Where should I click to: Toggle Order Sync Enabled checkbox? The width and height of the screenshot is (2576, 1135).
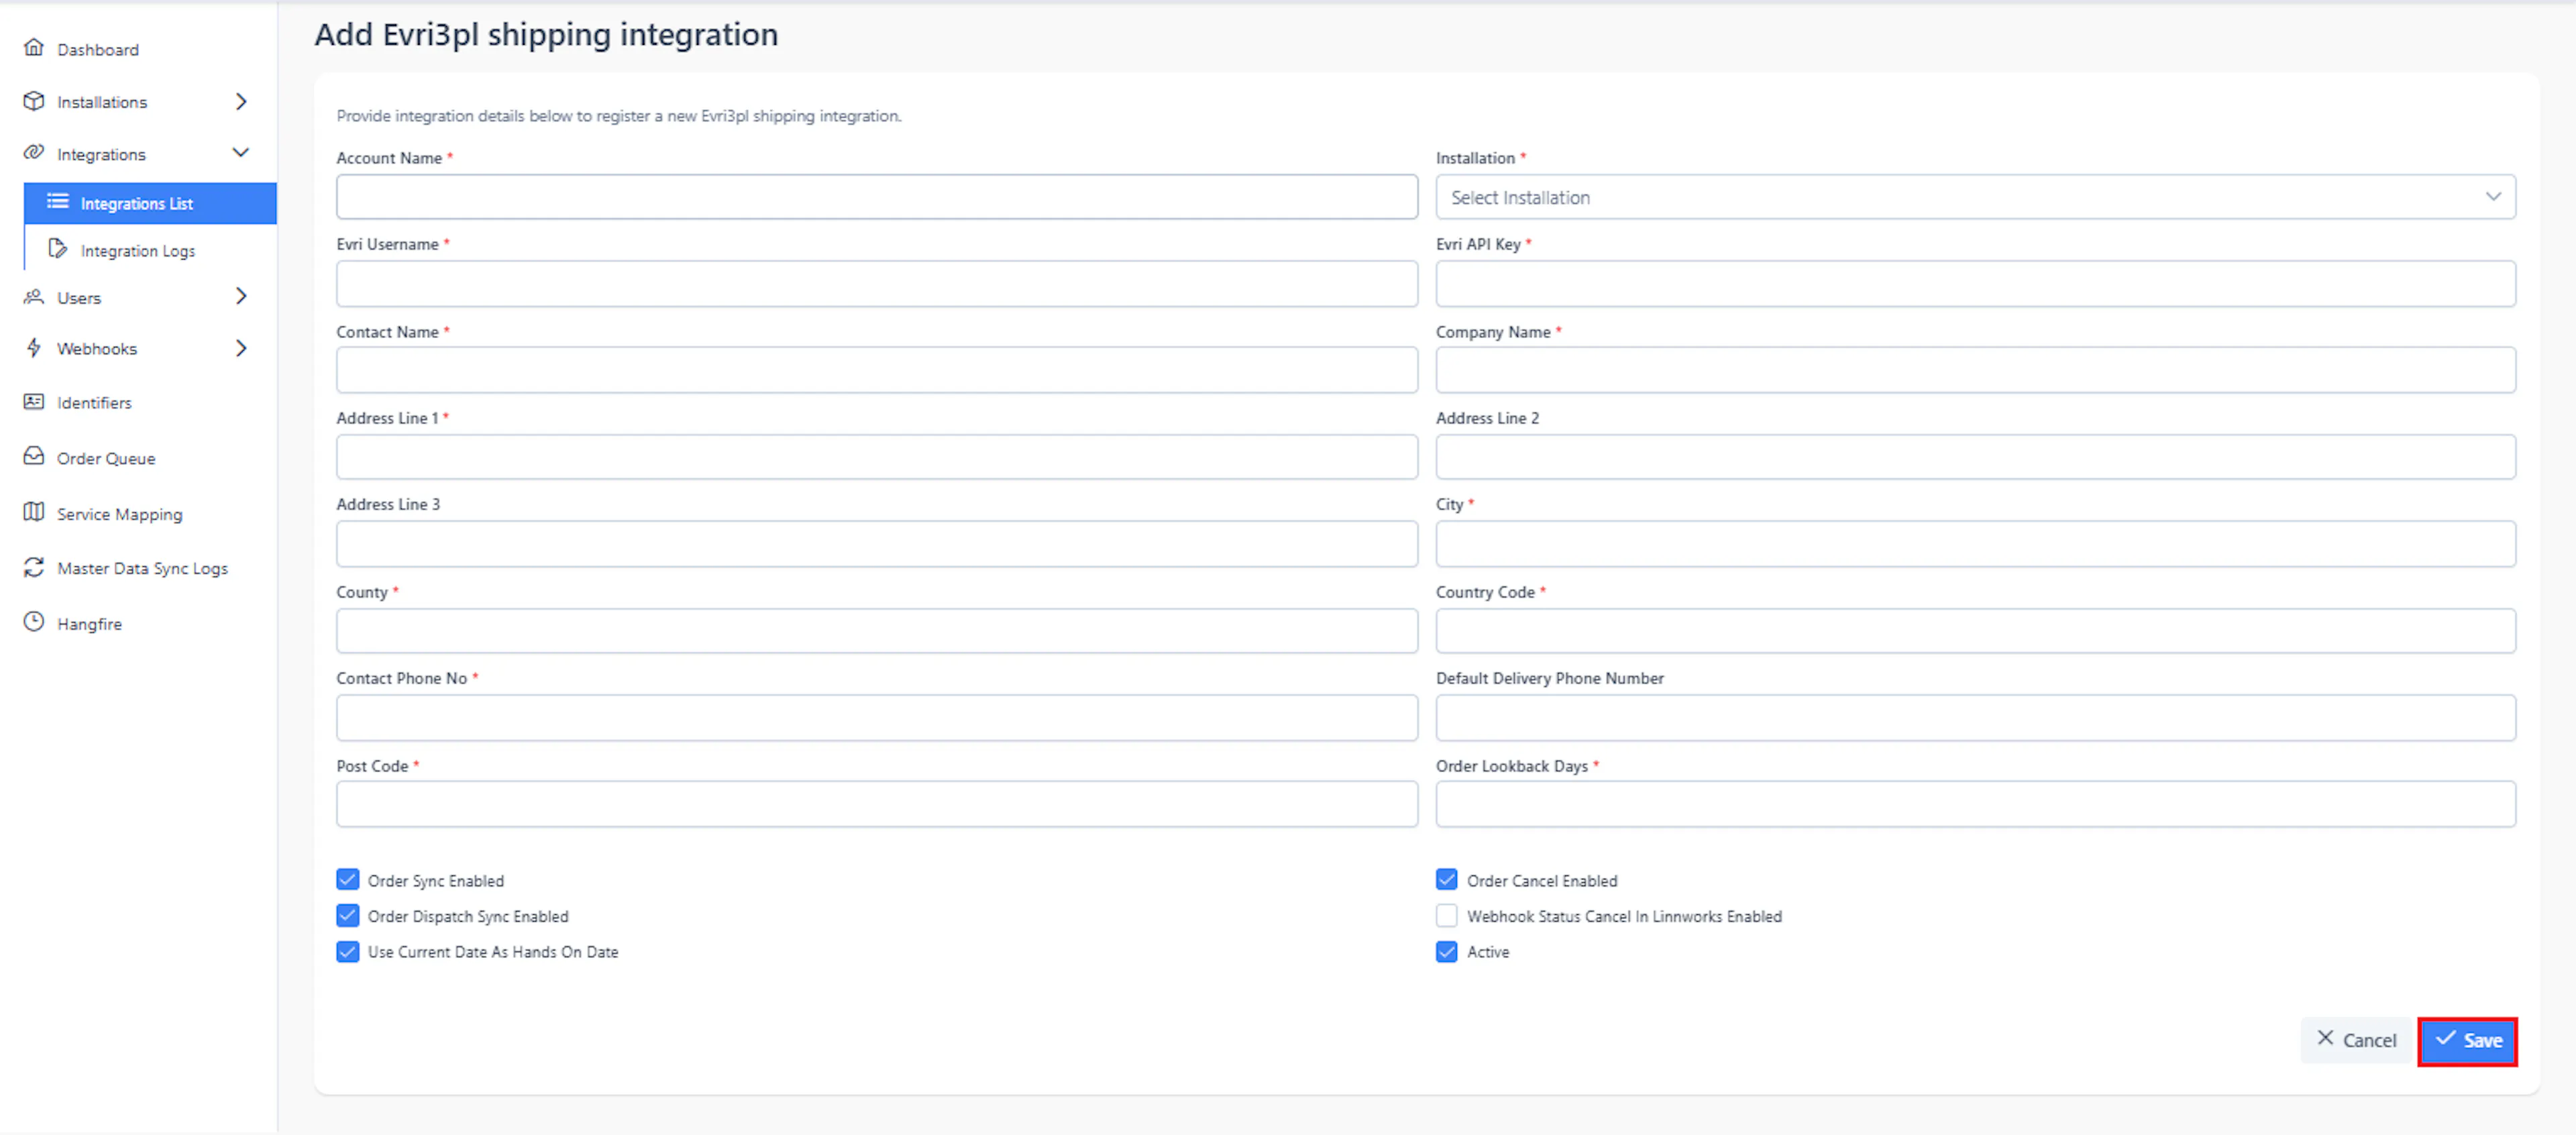tap(348, 880)
